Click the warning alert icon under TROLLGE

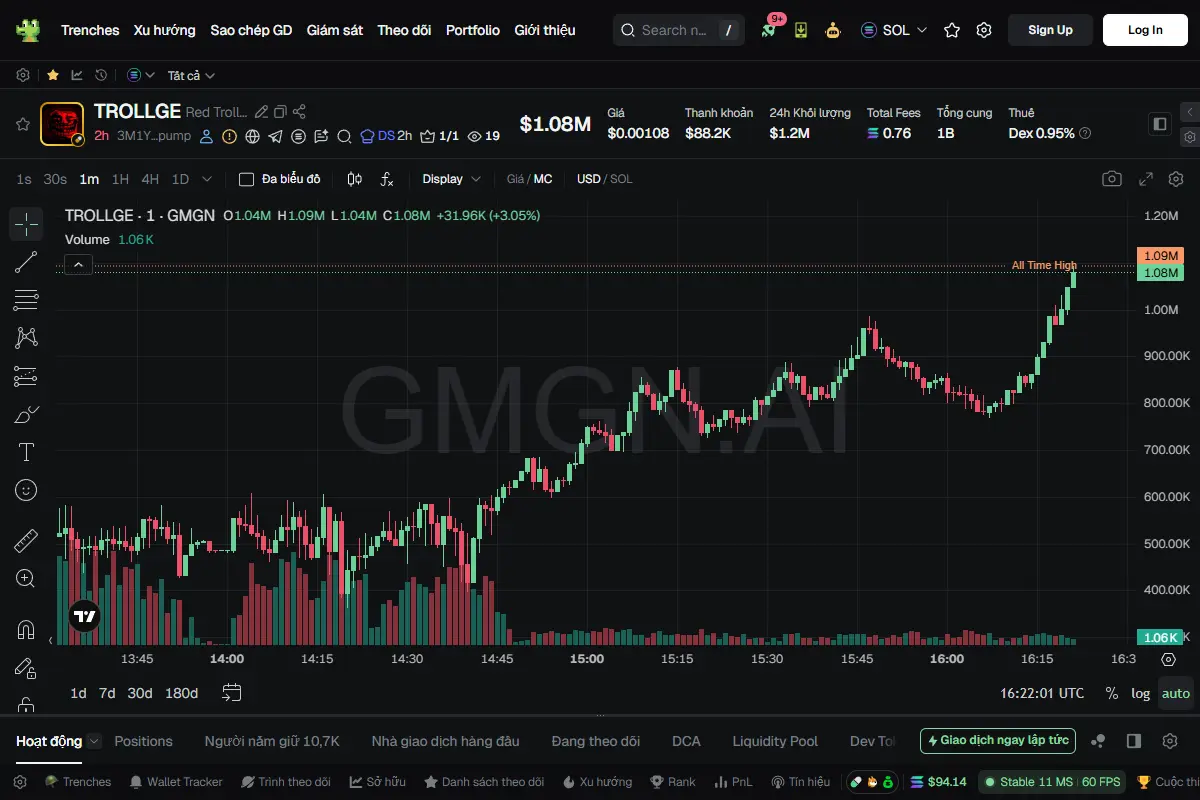click(x=229, y=136)
